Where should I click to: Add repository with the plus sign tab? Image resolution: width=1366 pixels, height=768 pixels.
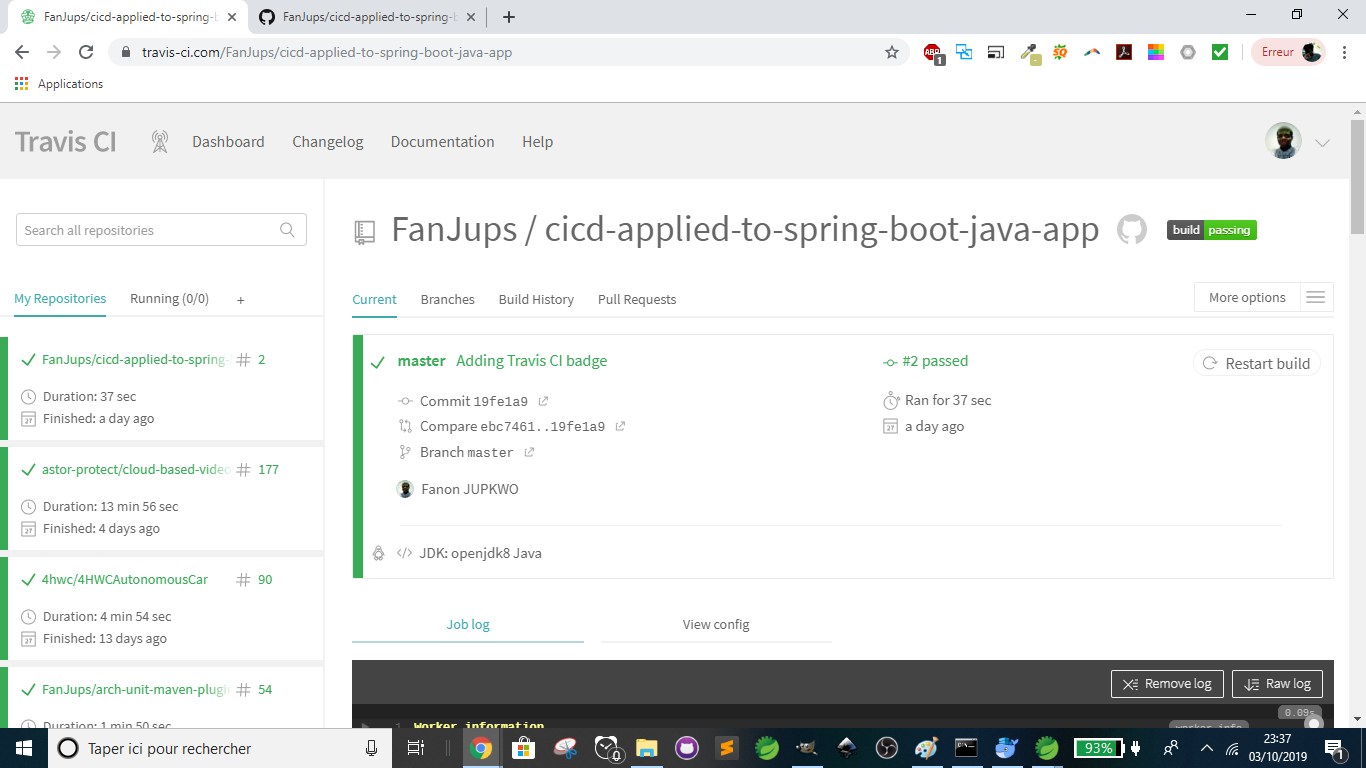coord(240,299)
